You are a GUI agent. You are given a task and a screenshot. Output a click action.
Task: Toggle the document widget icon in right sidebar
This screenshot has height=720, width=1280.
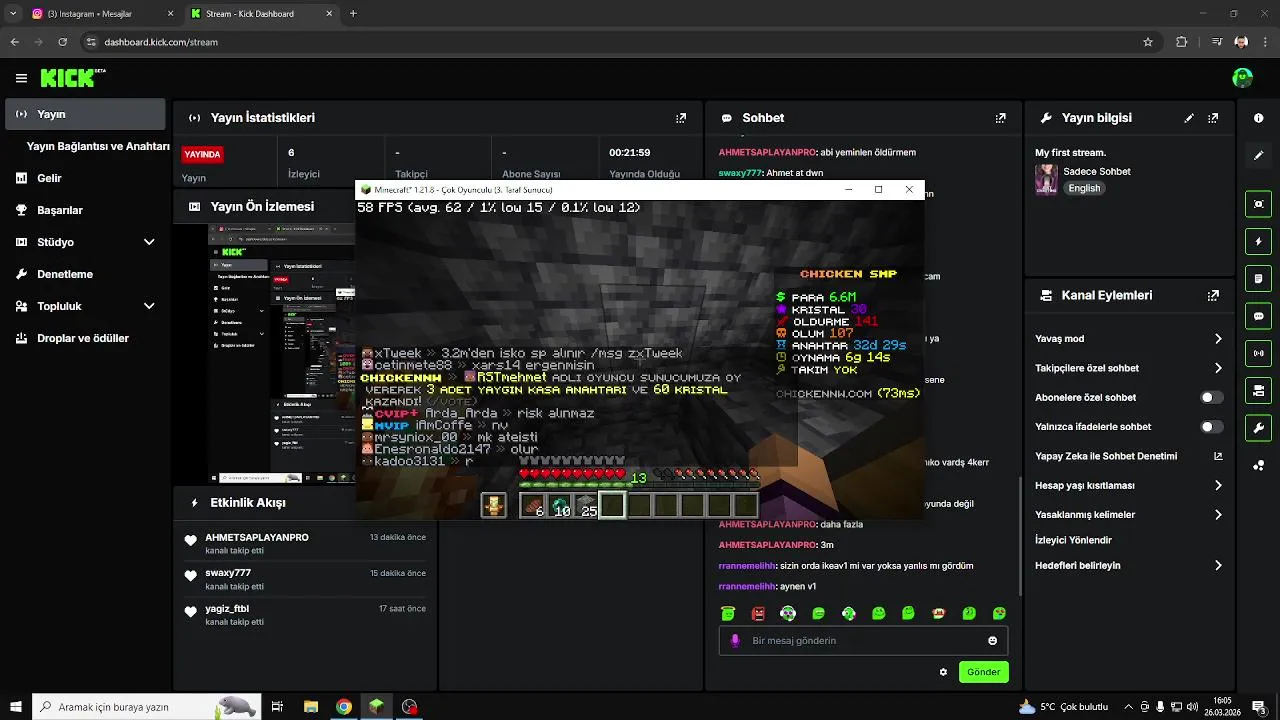click(1259, 278)
